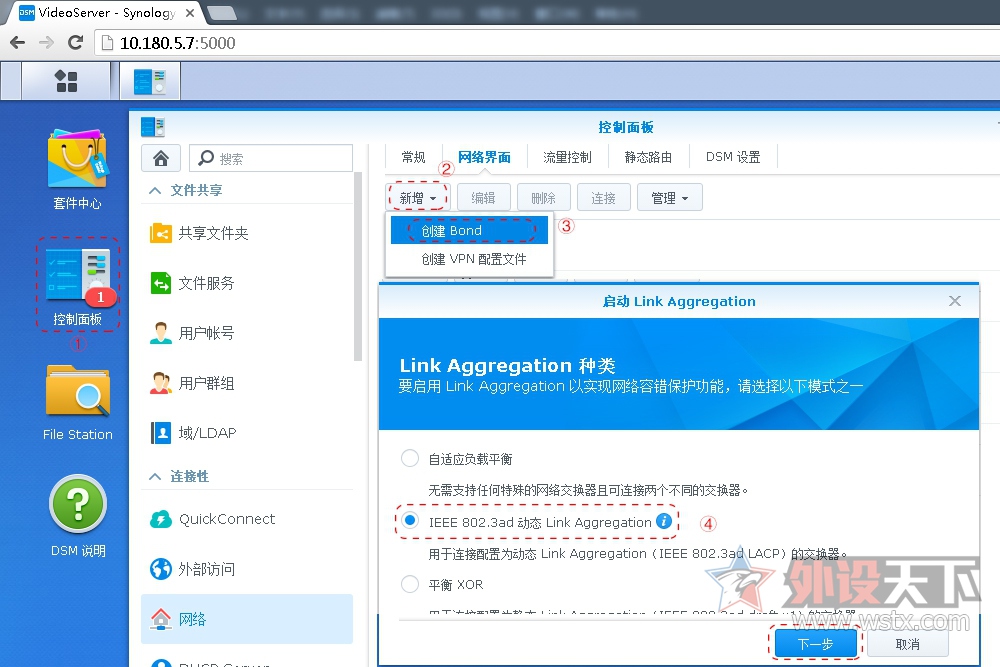Click the 连接 toolbar button

[604, 198]
